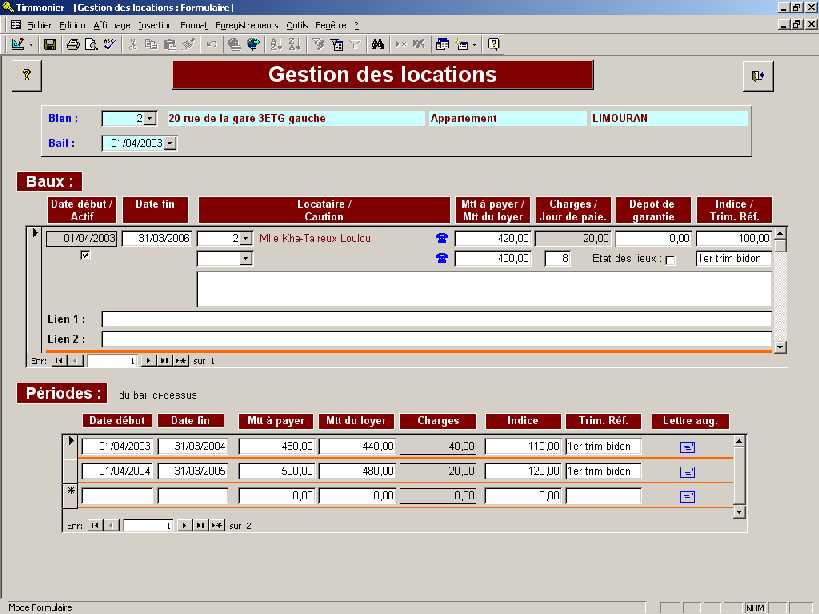Create a new Baux record via the navigator

[x=181, y=360]
